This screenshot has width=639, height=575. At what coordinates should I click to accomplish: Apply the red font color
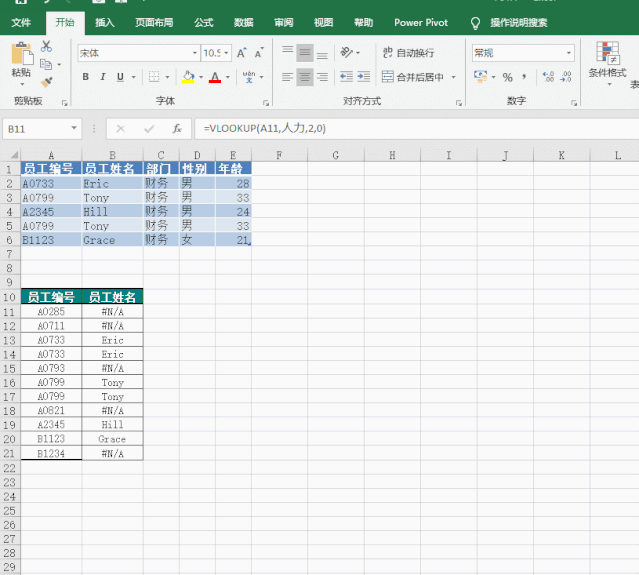click(215, 77)
